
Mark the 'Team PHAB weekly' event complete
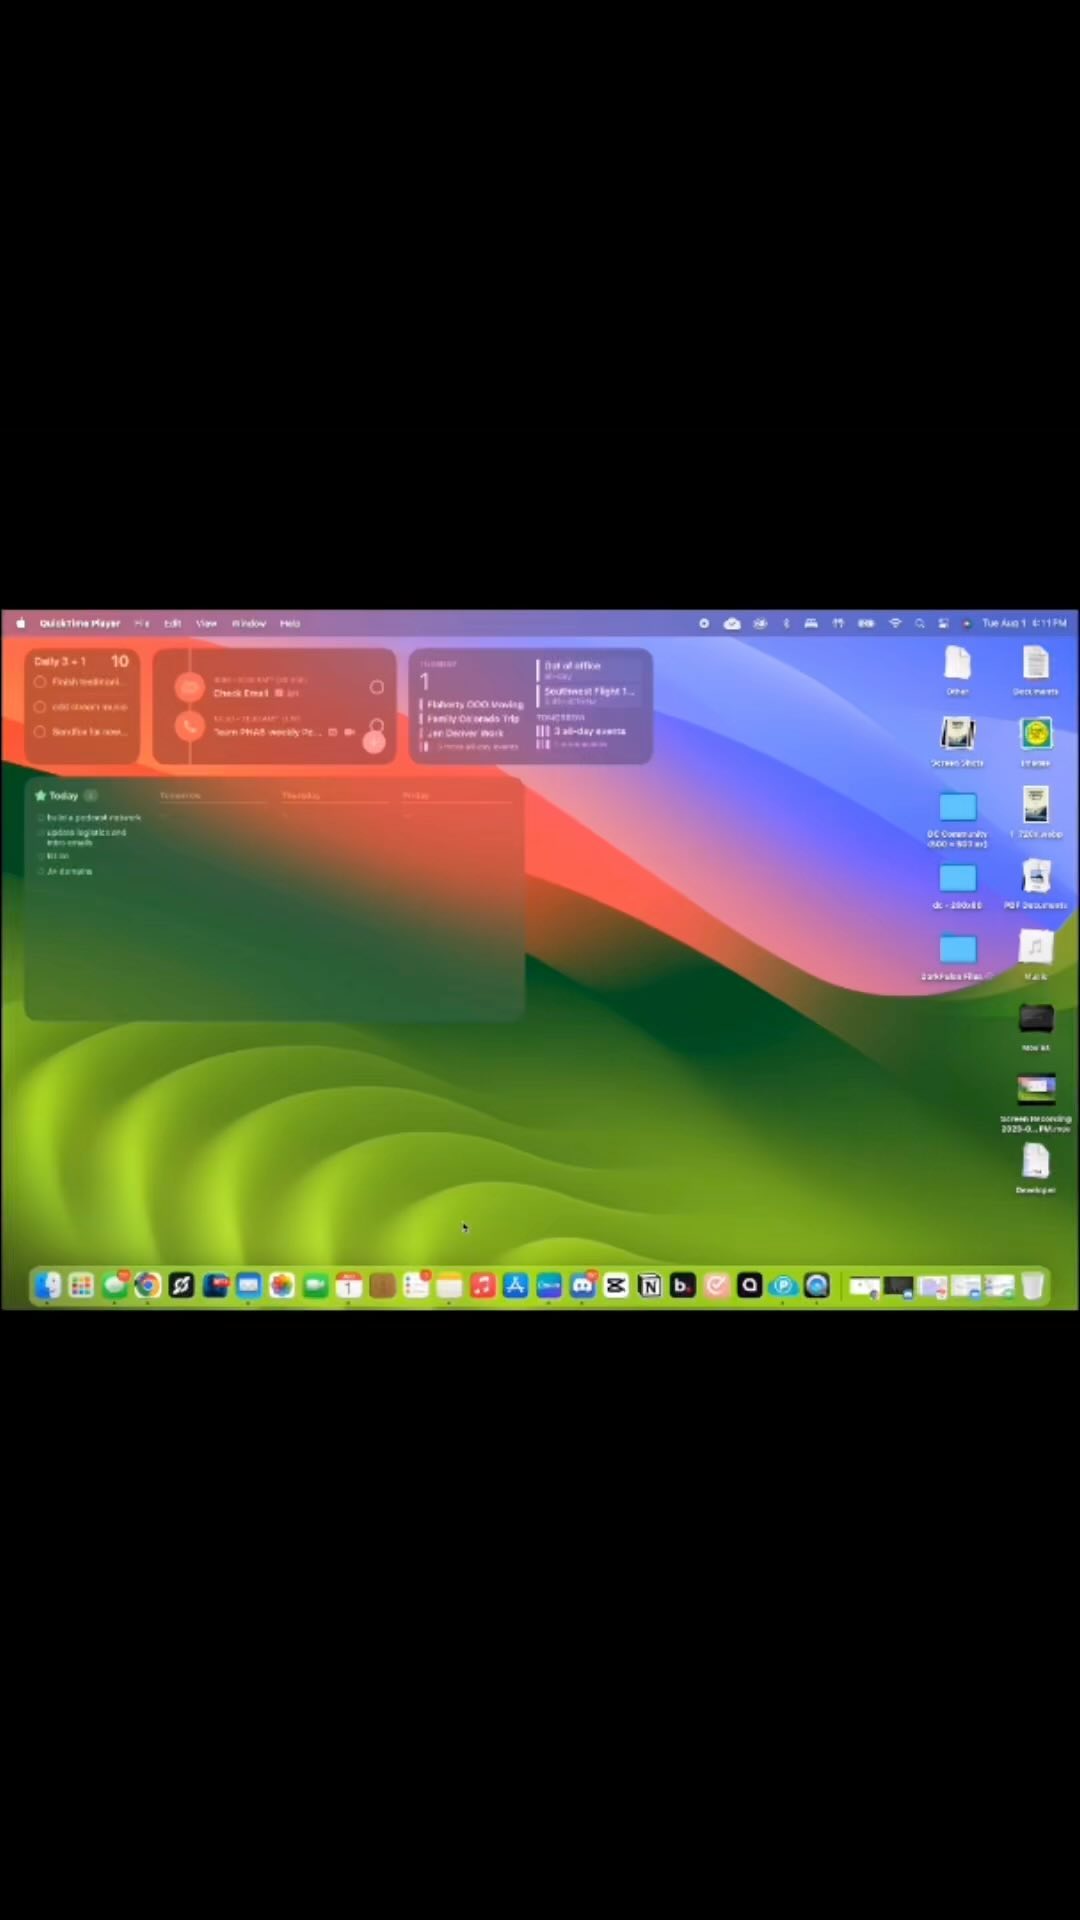[x=377, y=725]
